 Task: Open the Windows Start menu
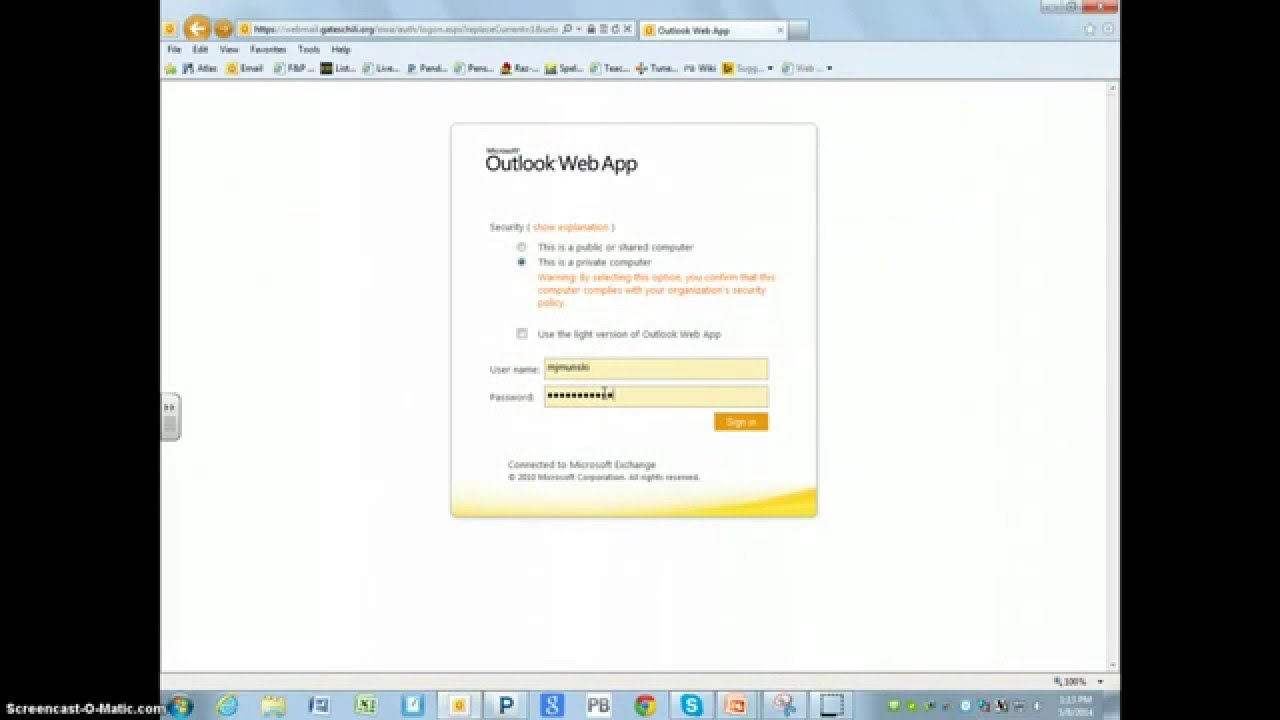pos(181,706)
